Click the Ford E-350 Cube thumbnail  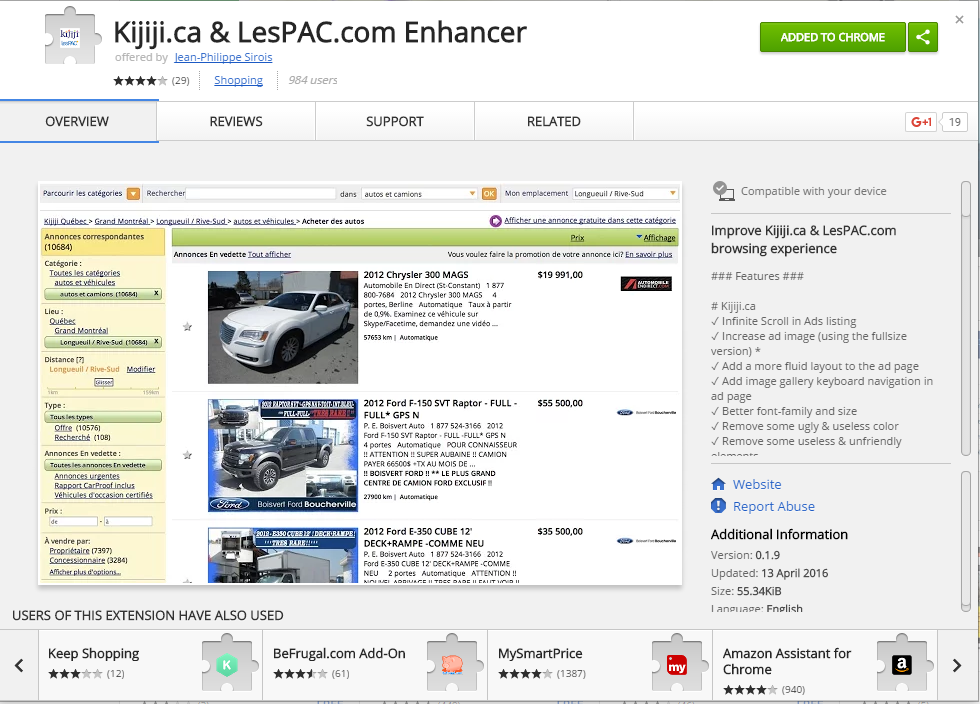click(x=283, y=555)
